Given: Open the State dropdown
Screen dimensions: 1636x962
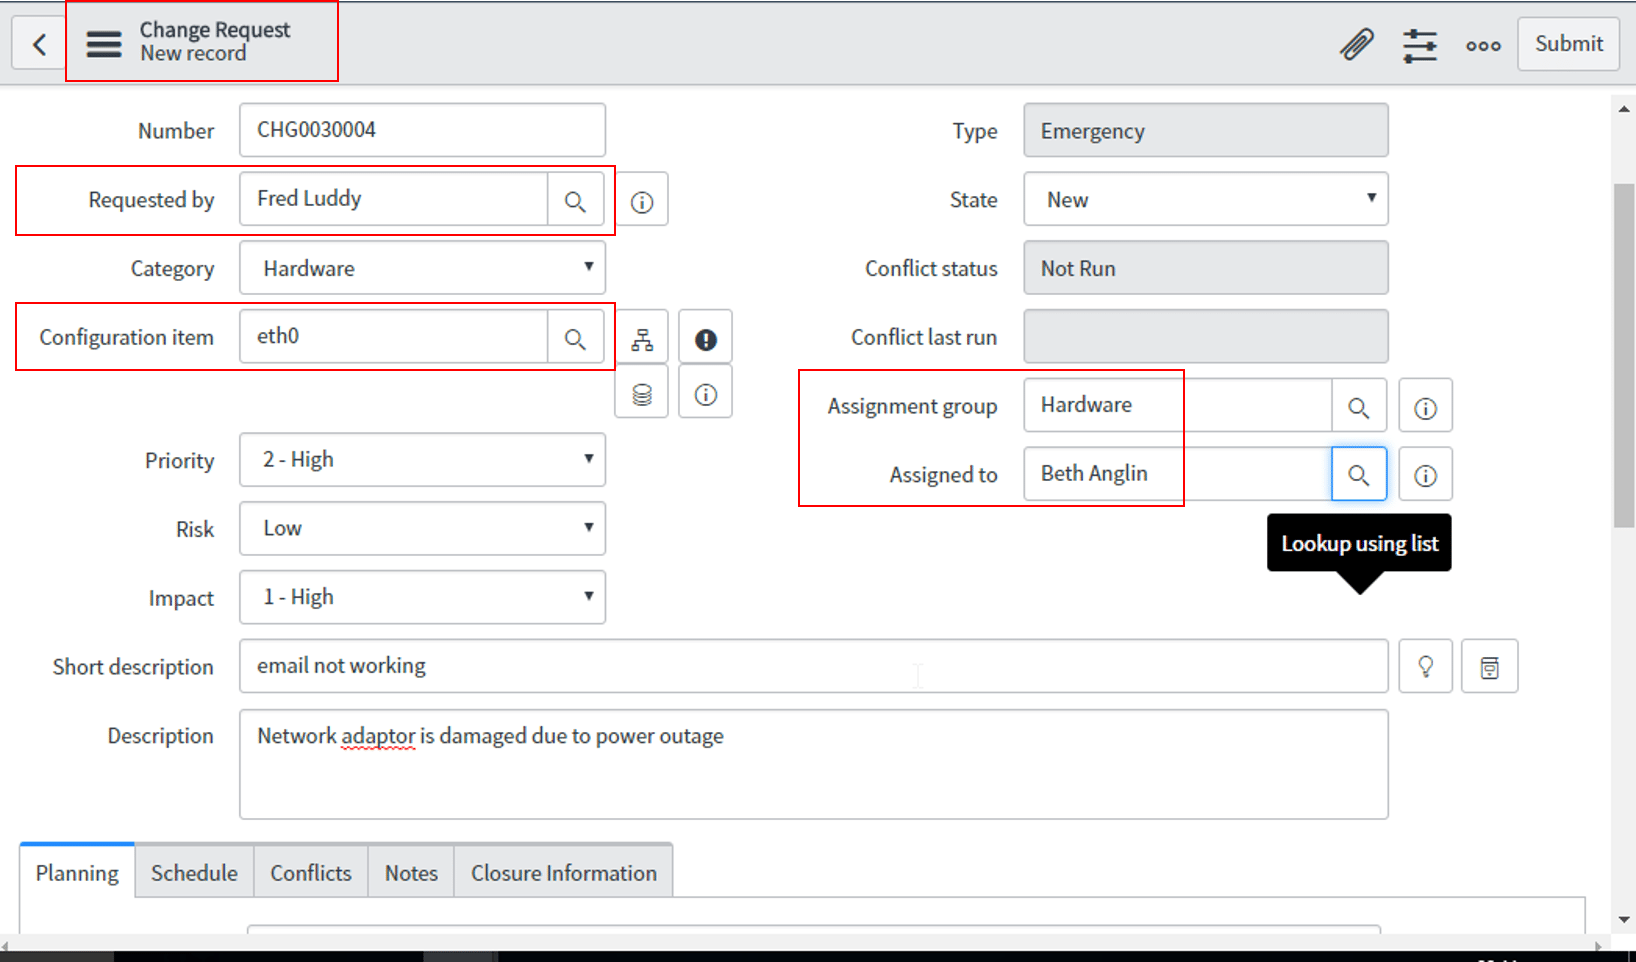Looking at the screenshot, I should 1206,199.
